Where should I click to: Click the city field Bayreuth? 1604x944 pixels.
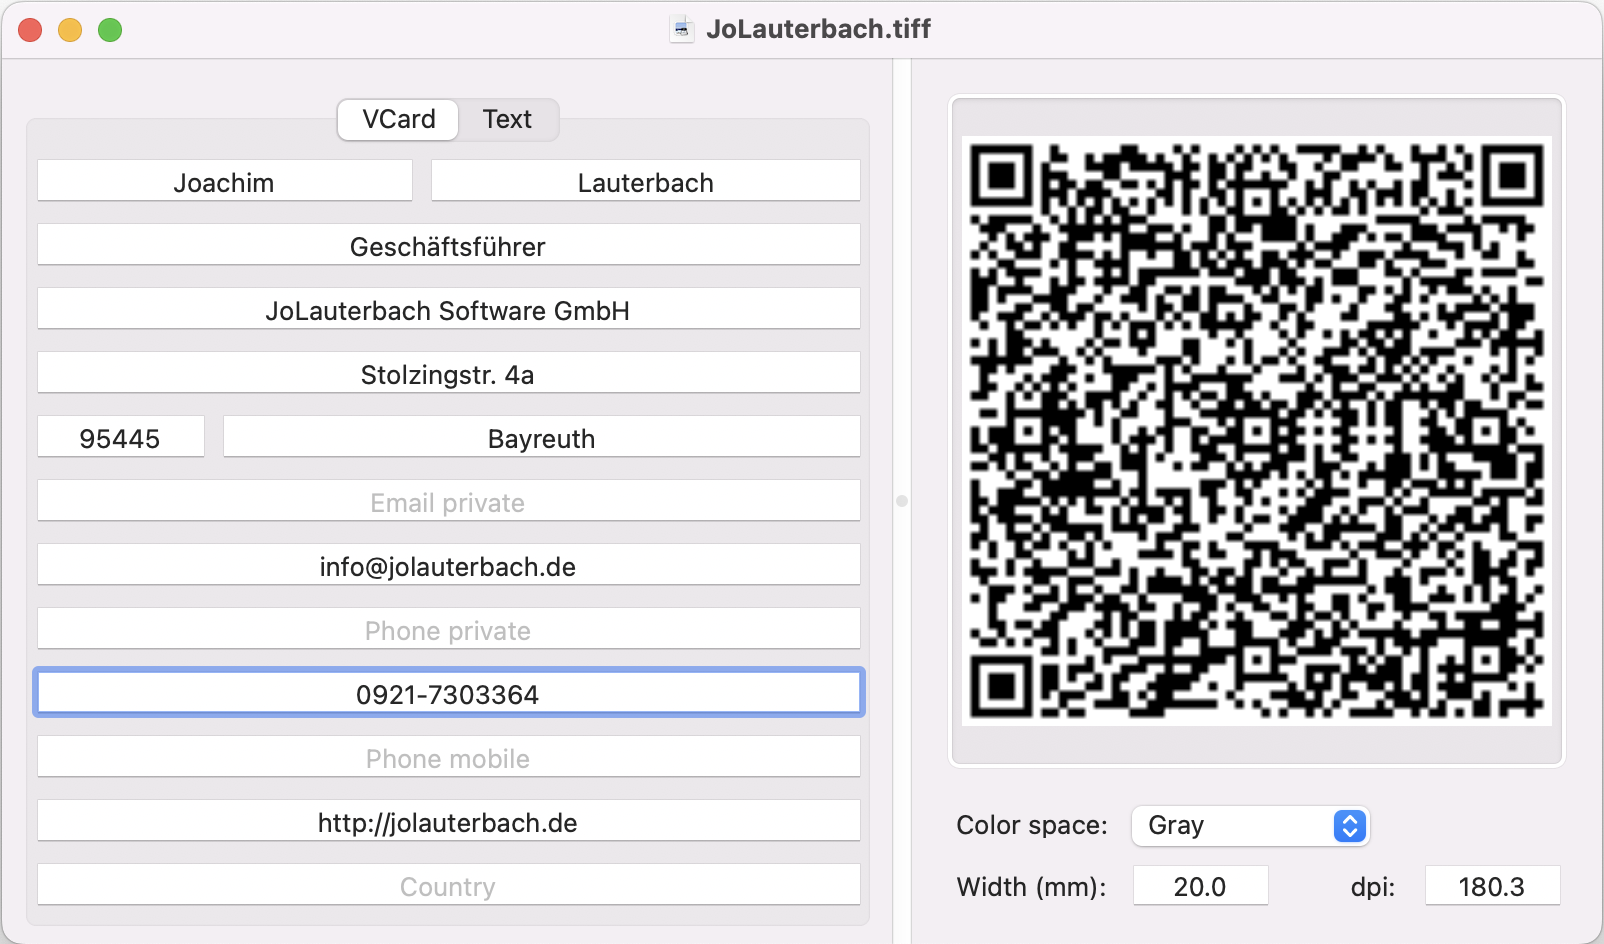(541, 438)
